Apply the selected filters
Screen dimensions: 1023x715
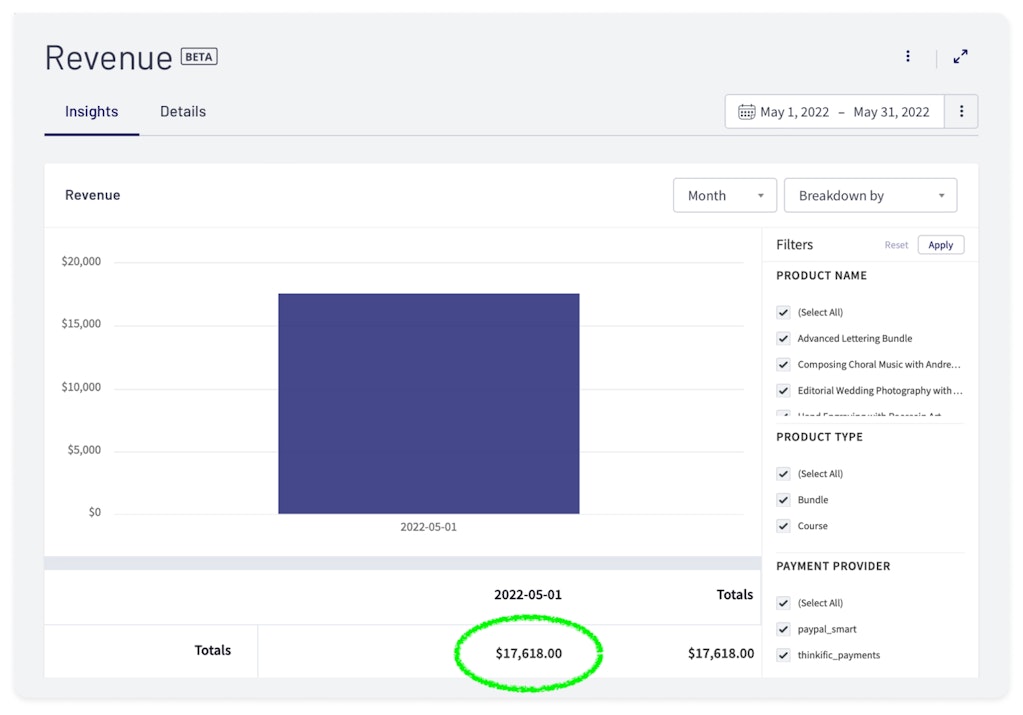point(940,244)
